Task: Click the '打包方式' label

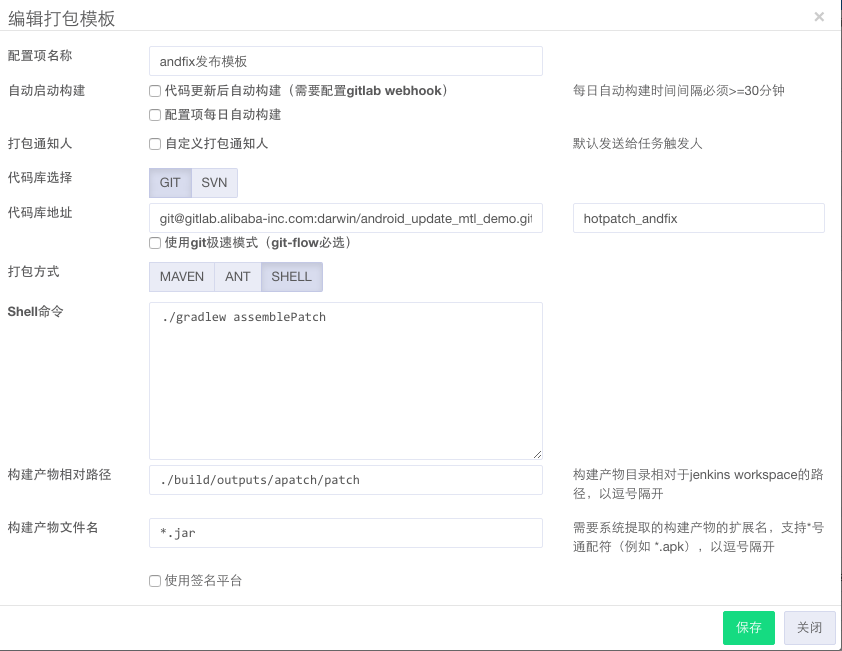Action: coord(33,271)
